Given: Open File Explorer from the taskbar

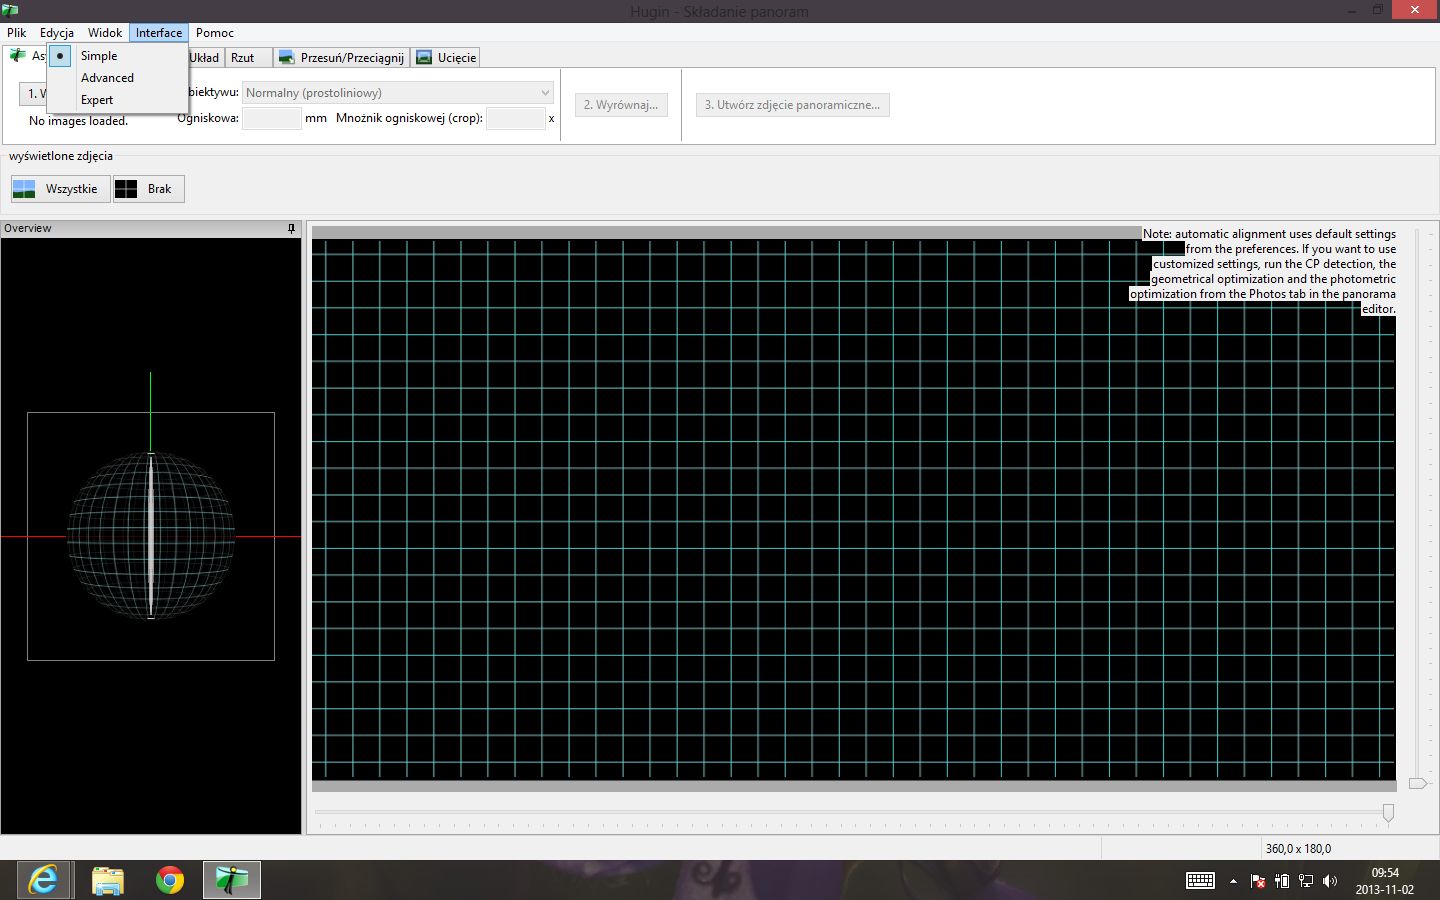Looking at the screenshot, I should point(107,880).
